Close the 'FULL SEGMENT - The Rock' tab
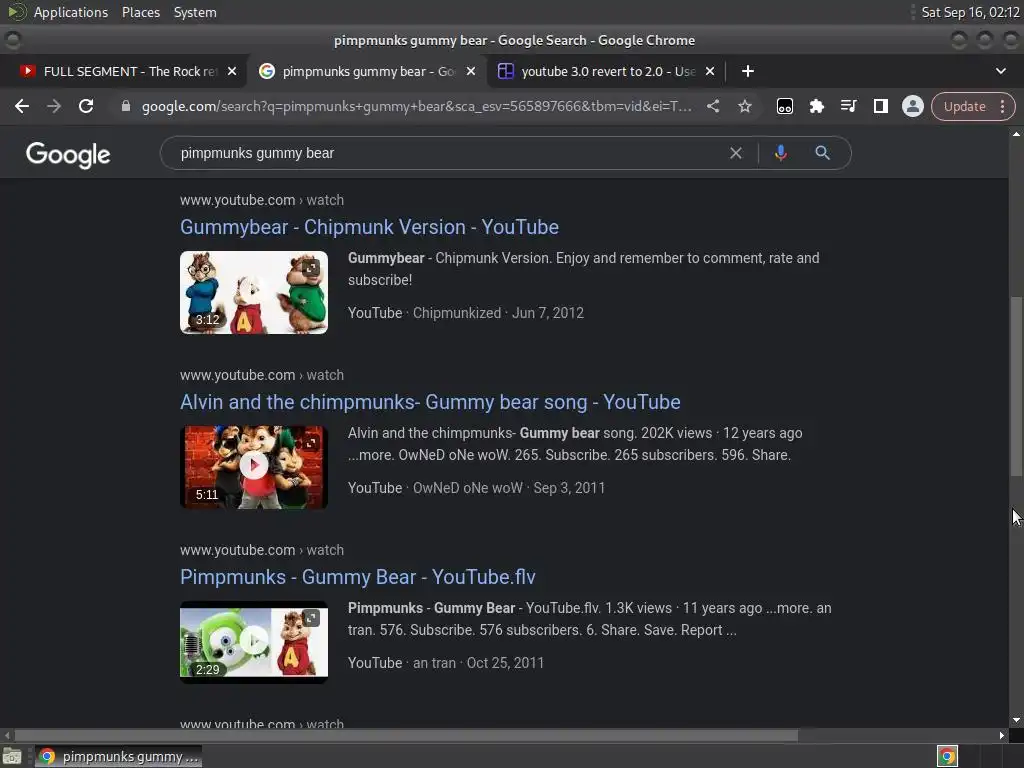 232,71
